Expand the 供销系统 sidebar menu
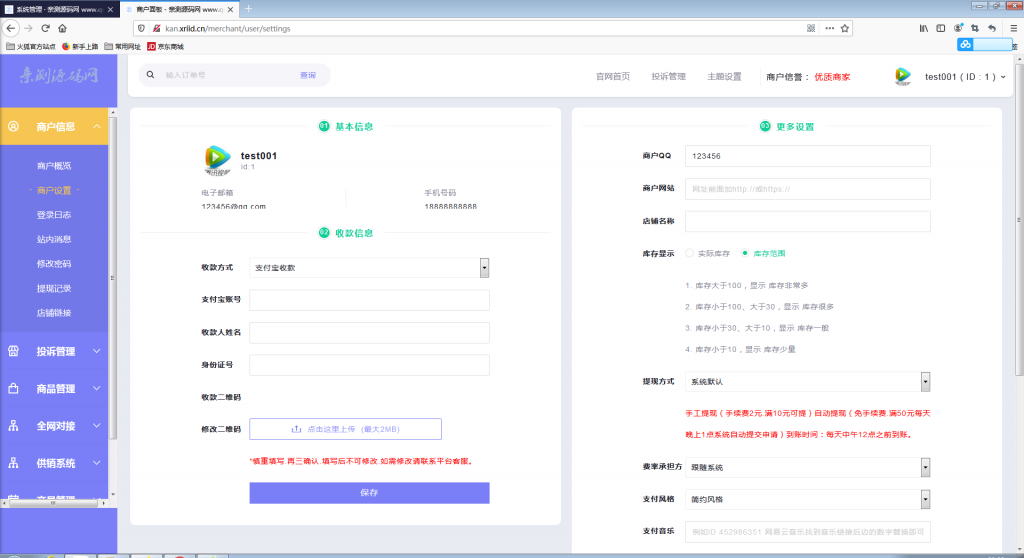This screenshot has height=558, width=1024. (x=55, y=463)
